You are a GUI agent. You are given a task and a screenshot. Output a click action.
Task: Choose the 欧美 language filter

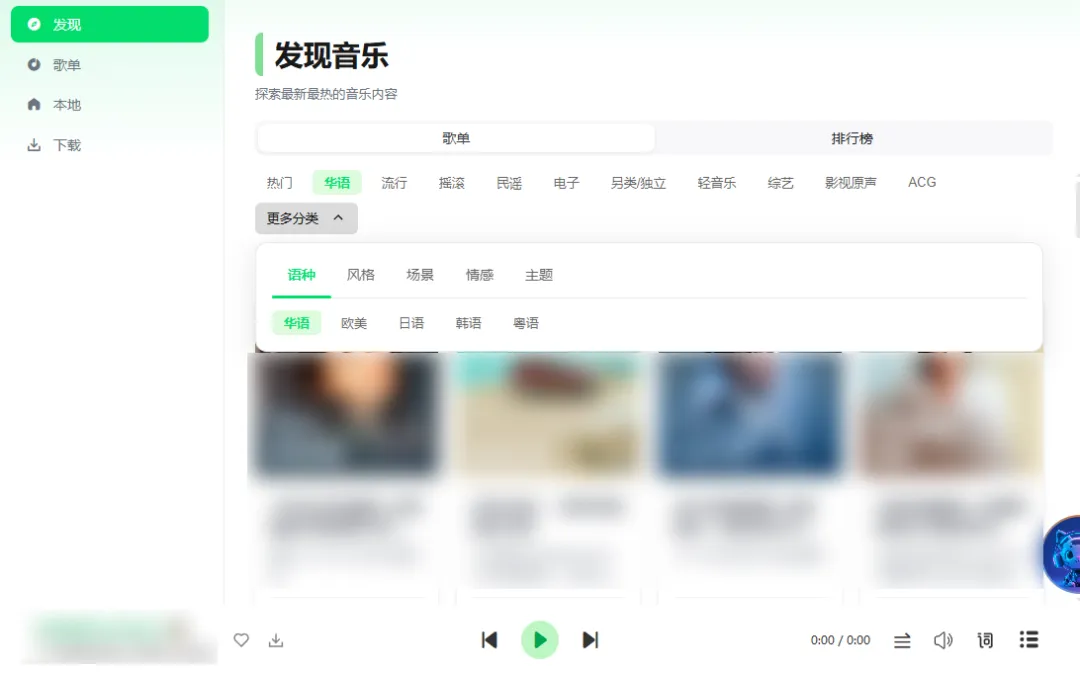[354, 323]
